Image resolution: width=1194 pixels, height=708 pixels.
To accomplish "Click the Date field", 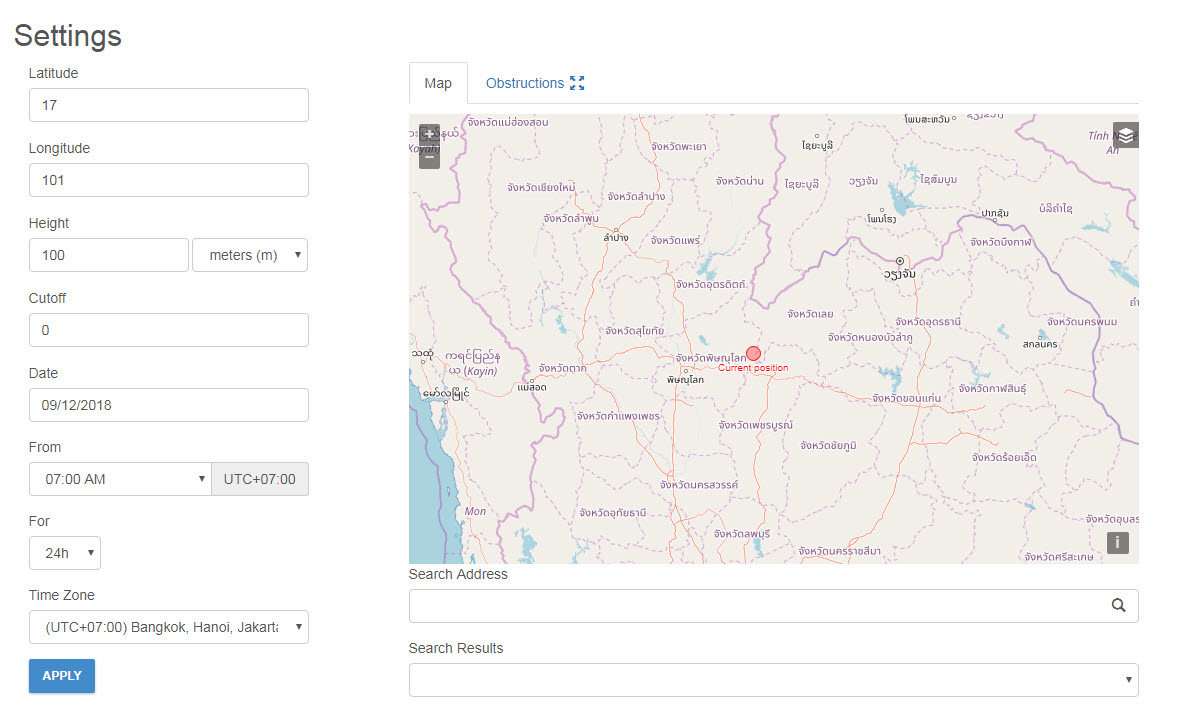I will tap(168, 405).
